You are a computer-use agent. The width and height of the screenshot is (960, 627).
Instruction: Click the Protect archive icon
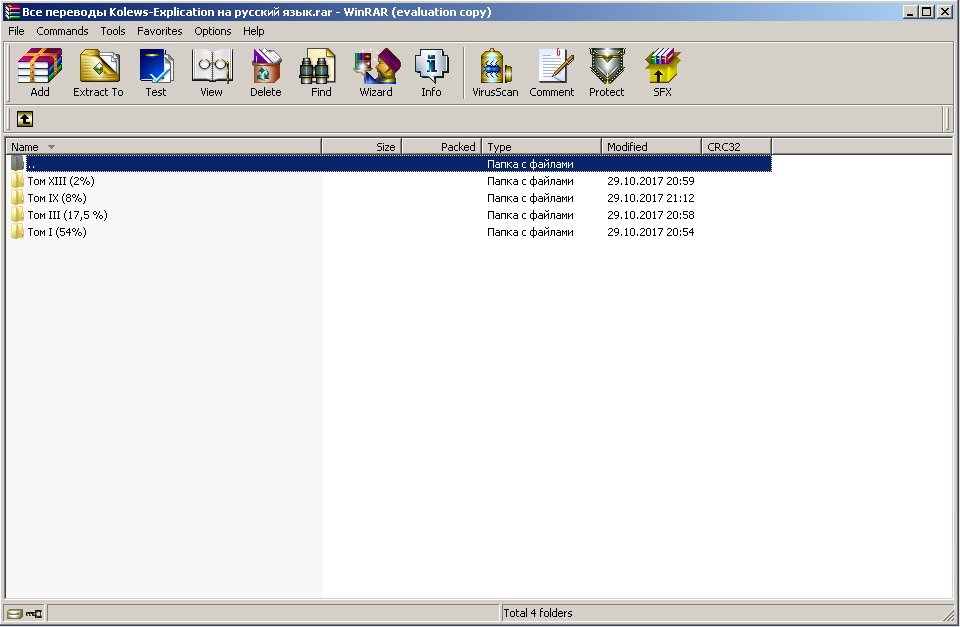coord(606,72)
